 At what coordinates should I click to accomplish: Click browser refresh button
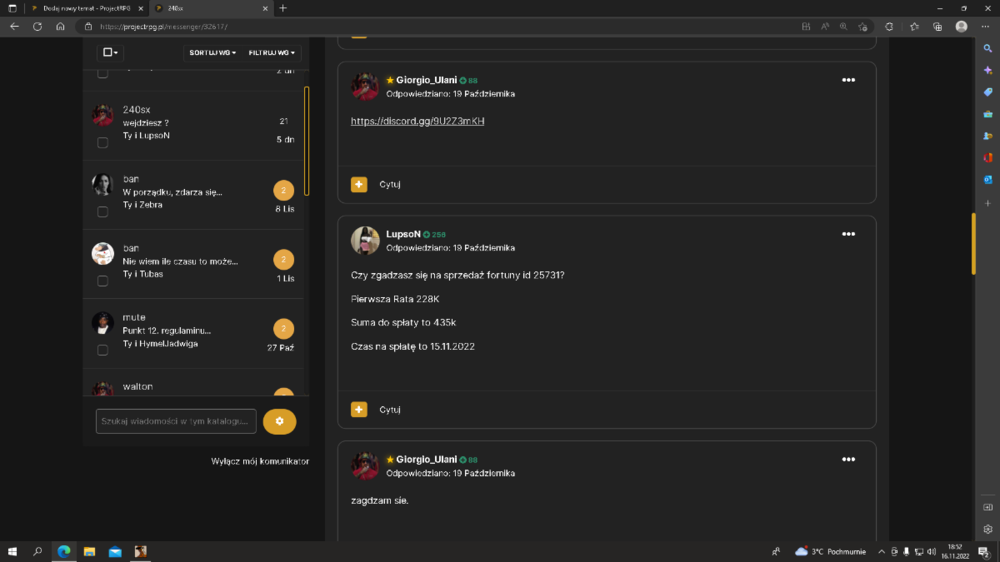[38, 27]
